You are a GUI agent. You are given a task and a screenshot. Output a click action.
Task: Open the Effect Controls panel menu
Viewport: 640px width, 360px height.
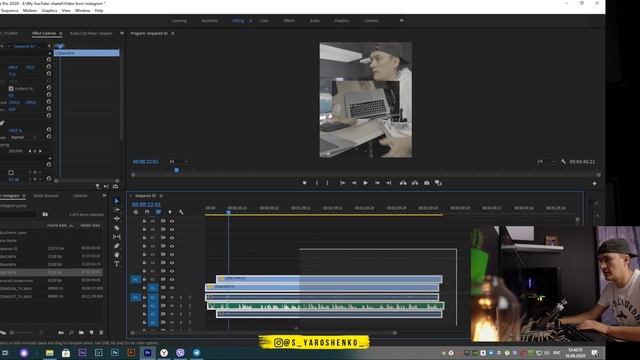(61, 33)
